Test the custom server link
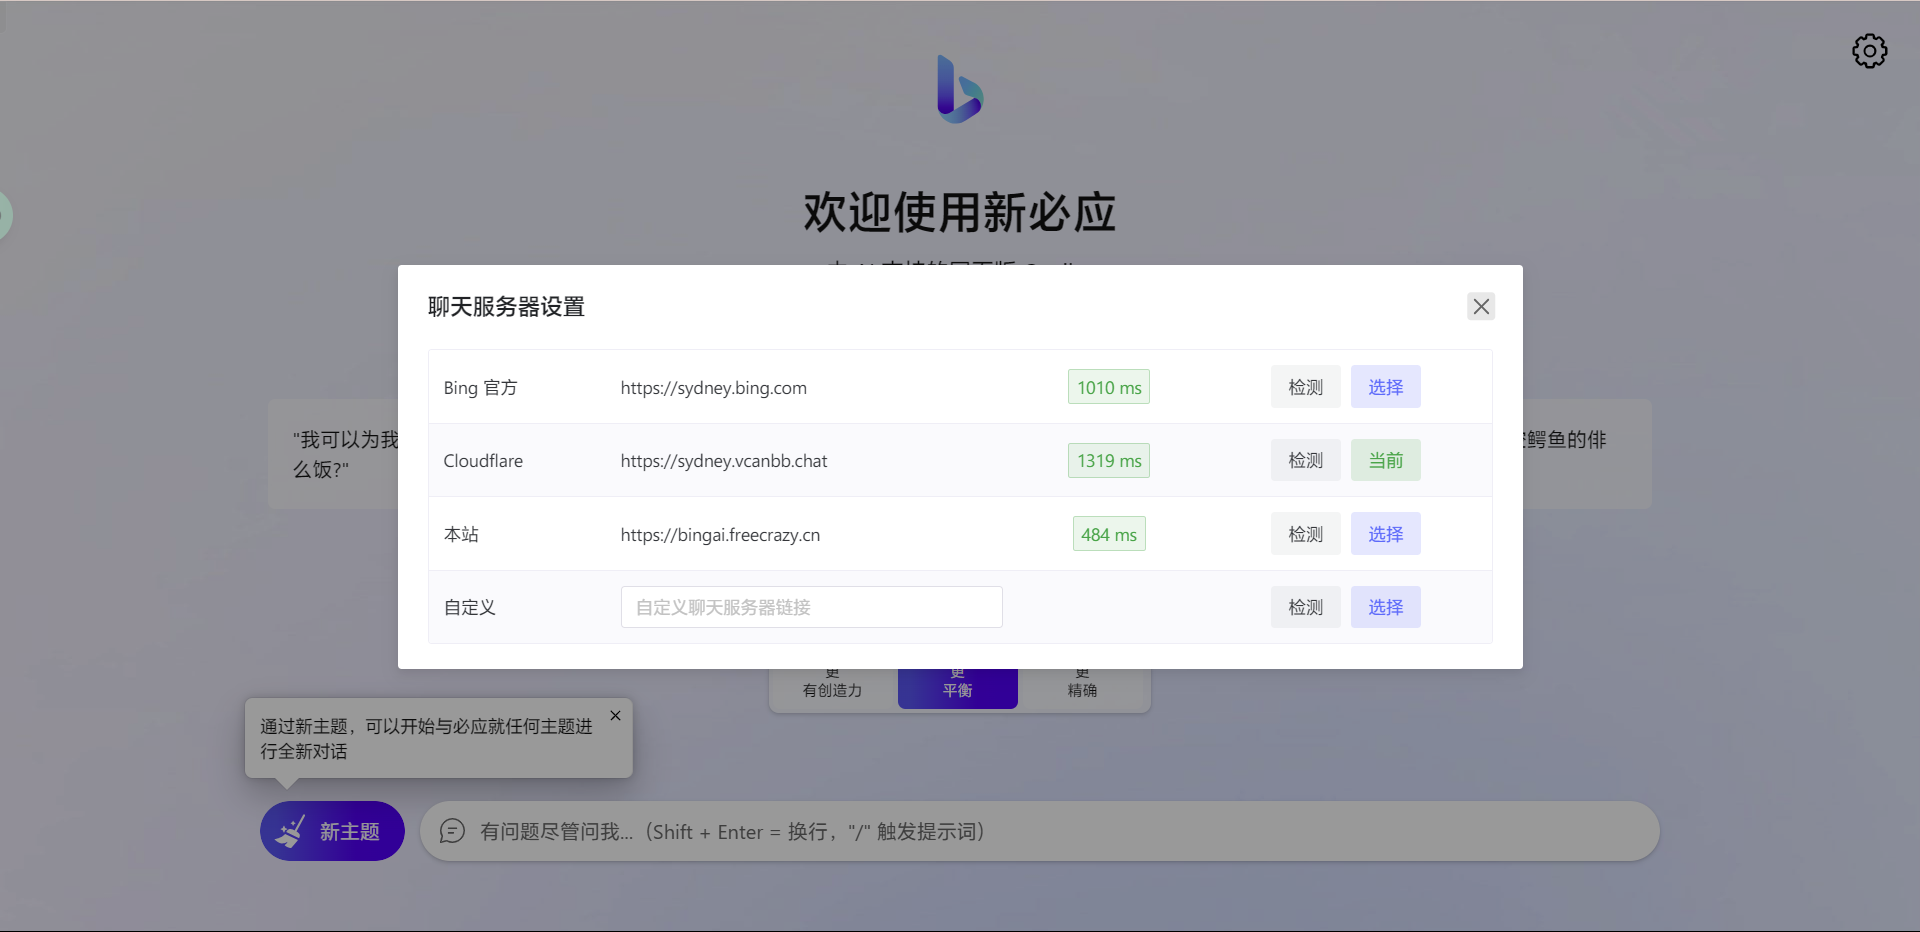The image size is (1920, 932). click(x=1305, y=607)
